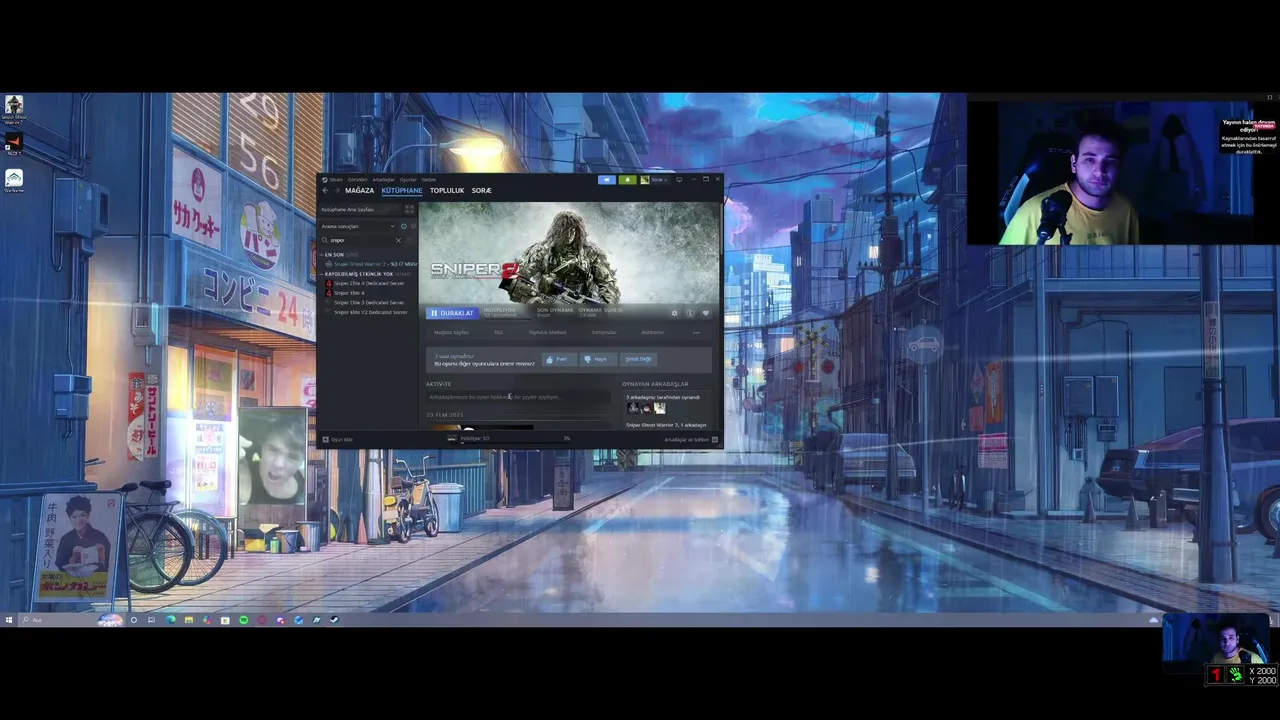
Task: Open Topluluk Merkezi link
Action: [547, 332]
